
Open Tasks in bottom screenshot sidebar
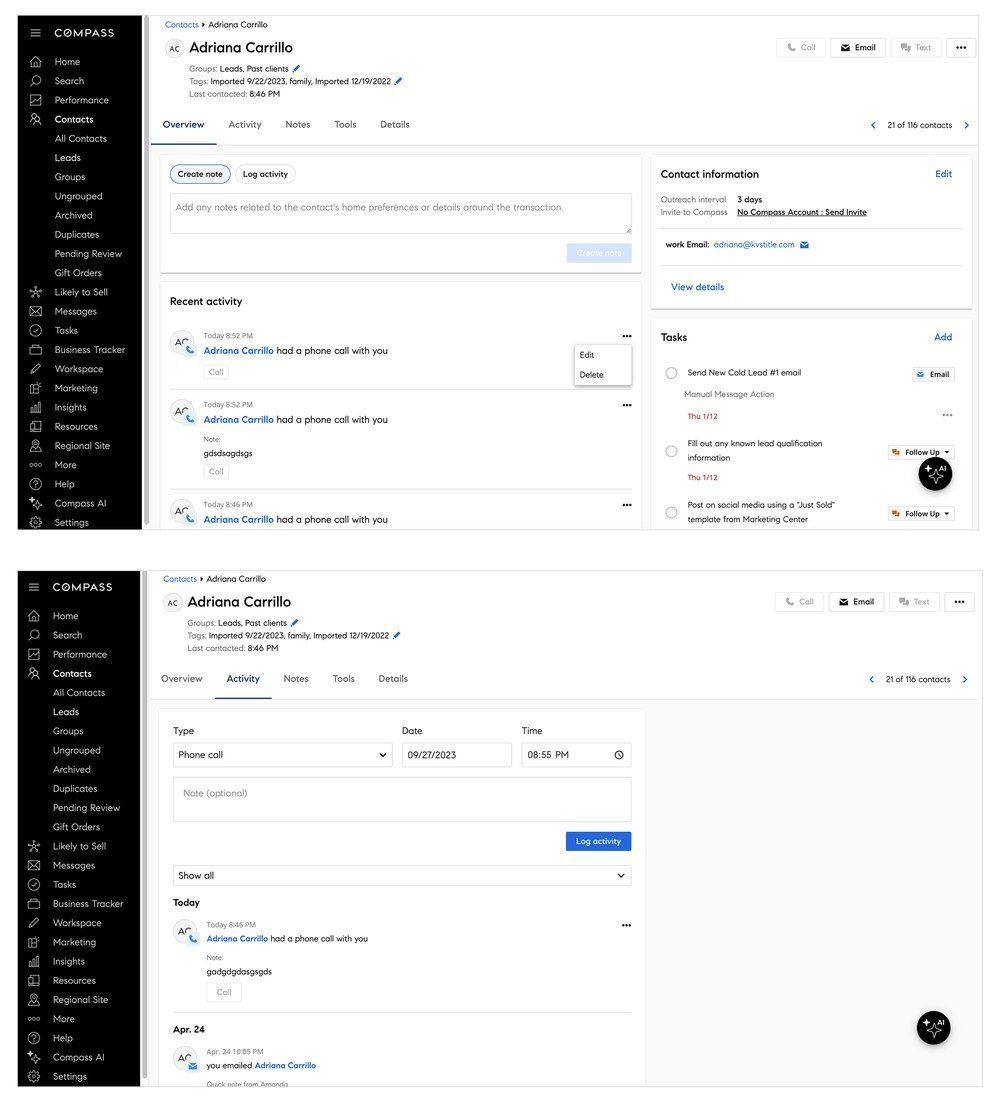tap(64, 885)
